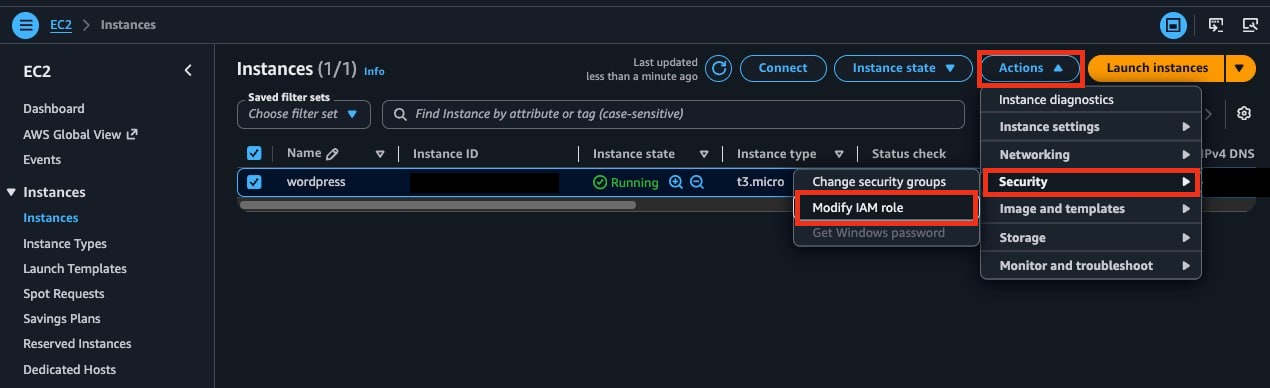Click the external link icon of AWS Global View

coord(131,134)
